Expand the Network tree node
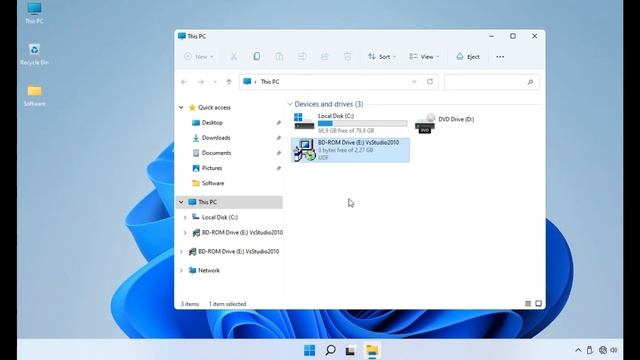 tap(181, 270)
